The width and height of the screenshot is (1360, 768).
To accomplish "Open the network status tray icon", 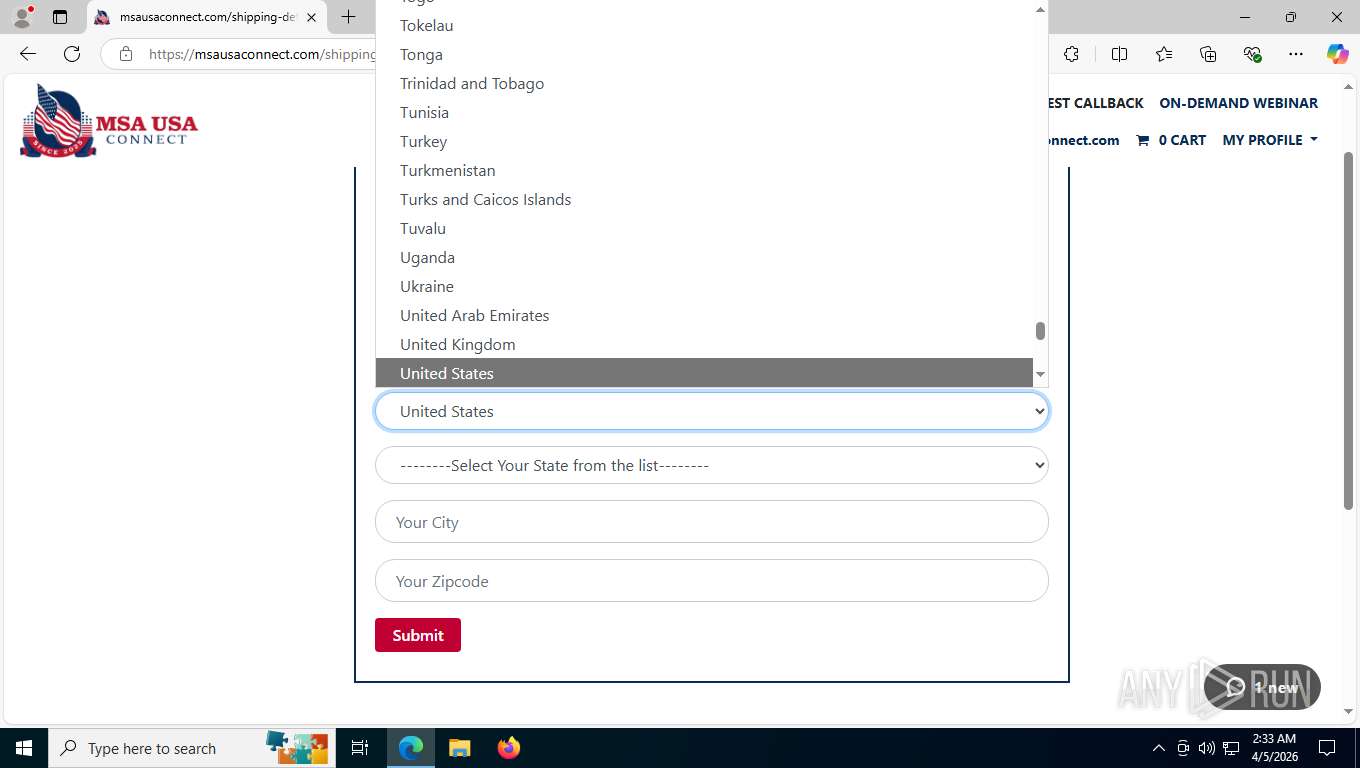I will coord(1231,748).
